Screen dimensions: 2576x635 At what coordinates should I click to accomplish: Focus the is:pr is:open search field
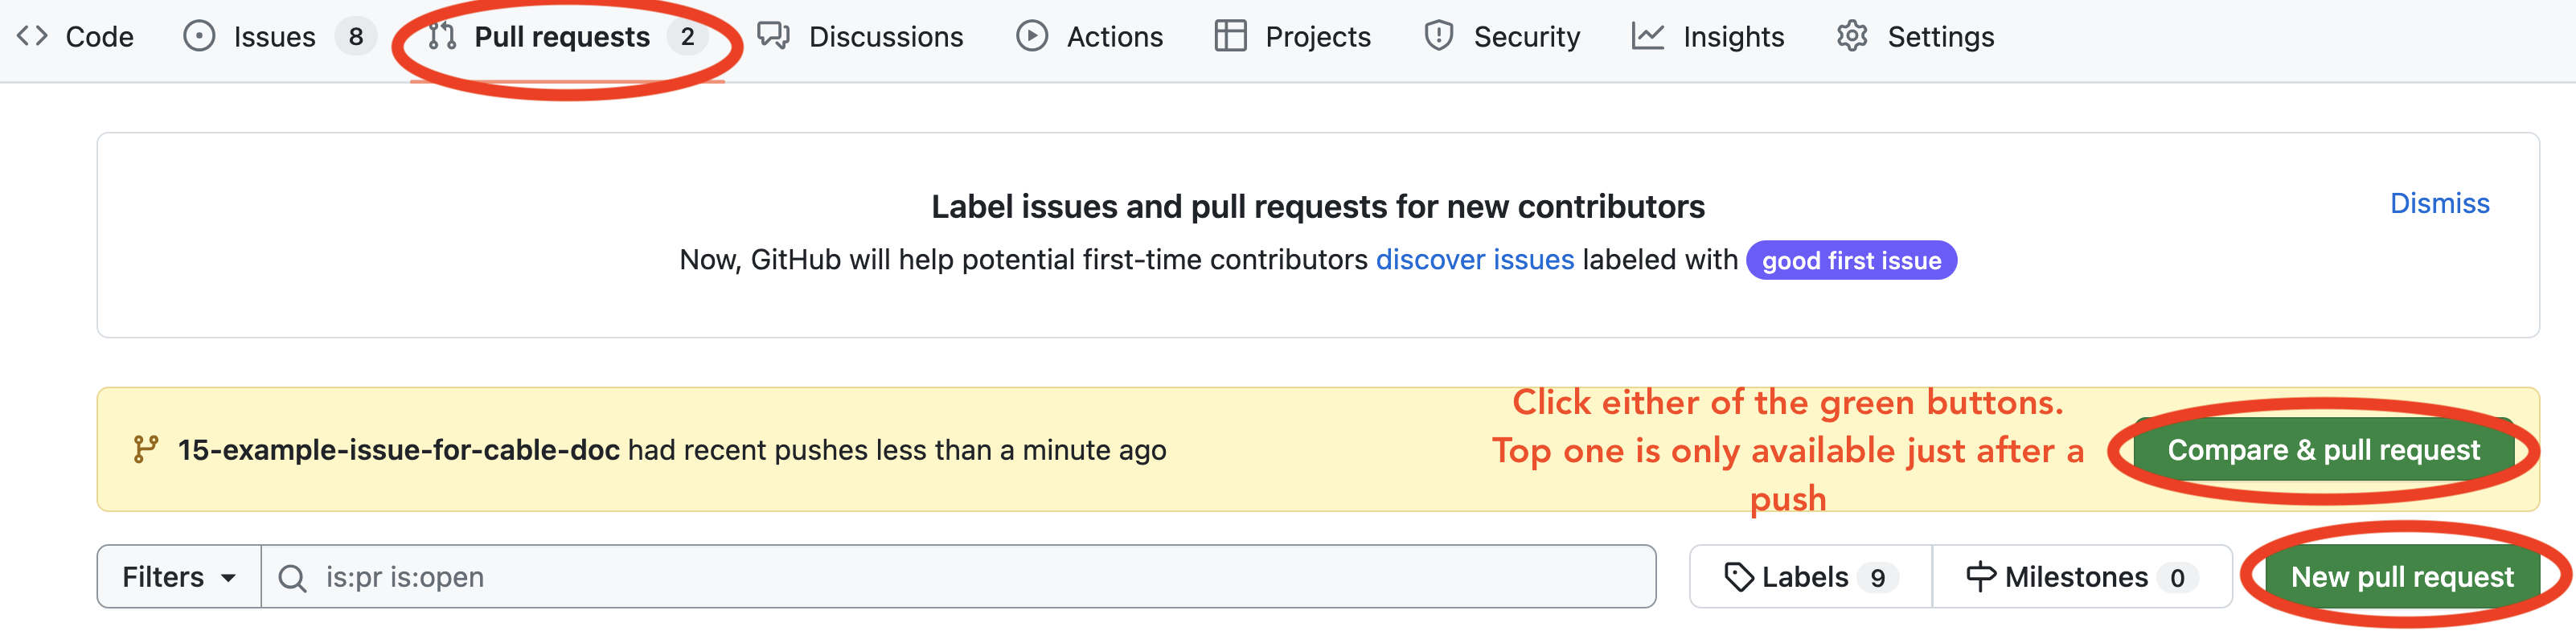[960, 577]
